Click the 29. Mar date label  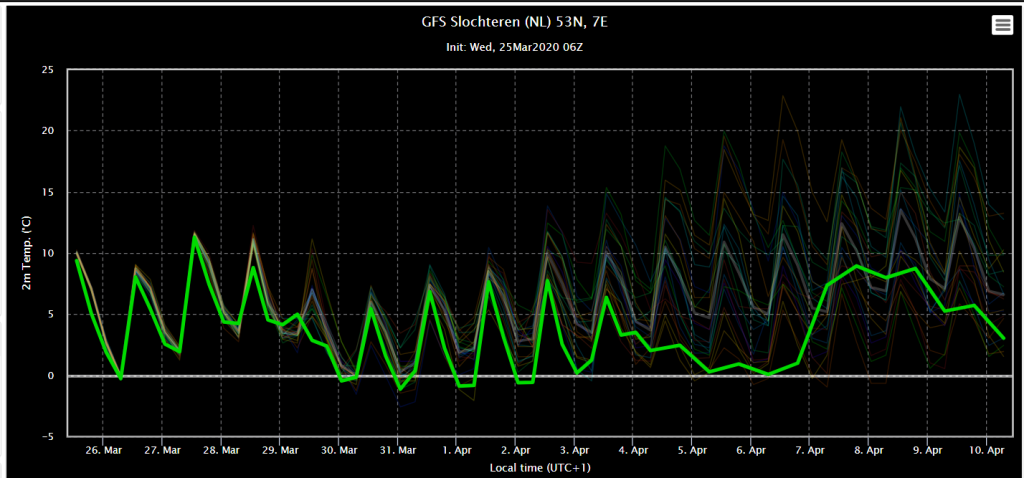[280, 451]
